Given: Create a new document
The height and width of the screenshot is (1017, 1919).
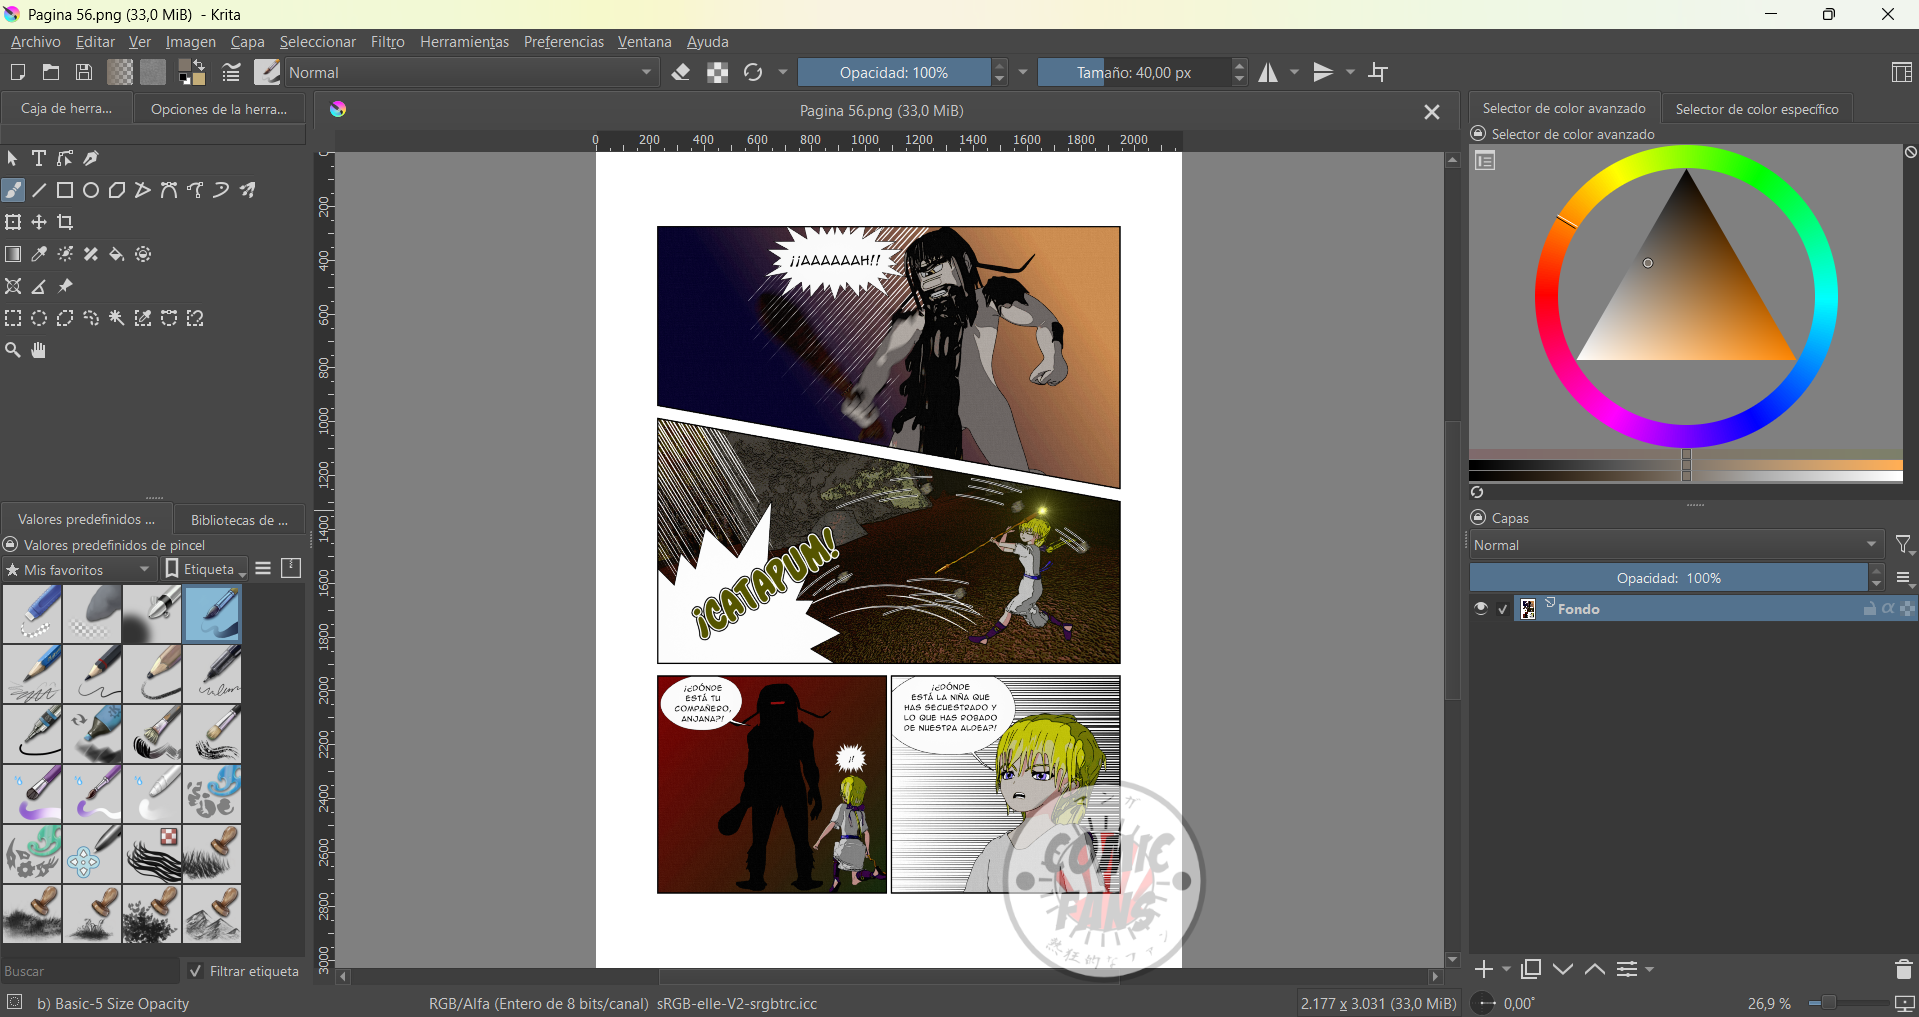Looking at the screenshot, I should (17, 72).
